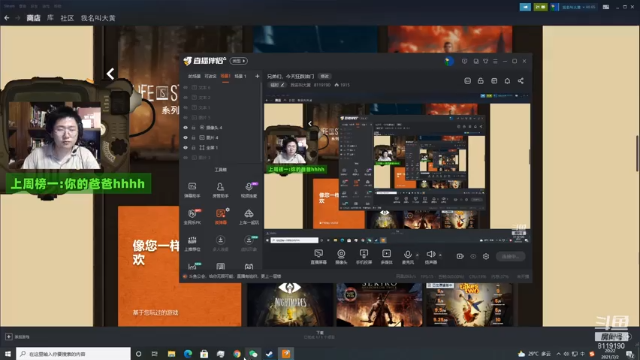Open the settings gear beside the start-stream button
Viewport: 640px width, 360px height.
click(x=486, y=256)
